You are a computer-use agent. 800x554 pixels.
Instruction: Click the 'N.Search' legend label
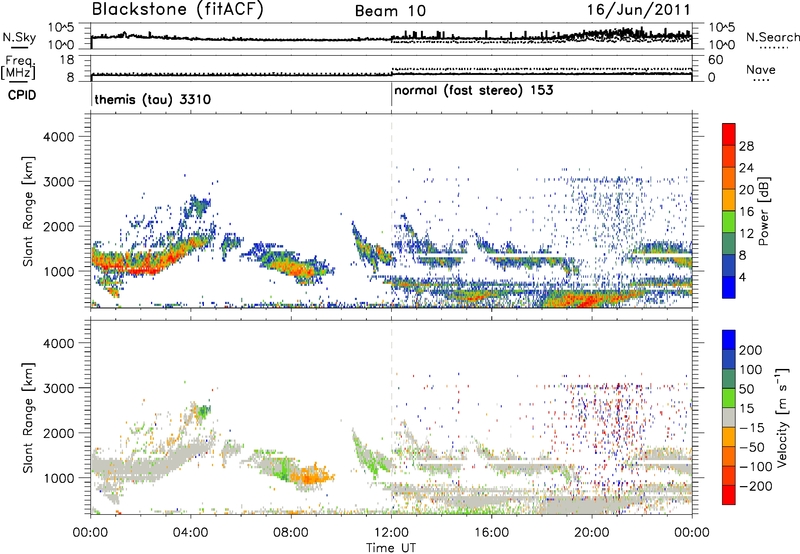772,37
